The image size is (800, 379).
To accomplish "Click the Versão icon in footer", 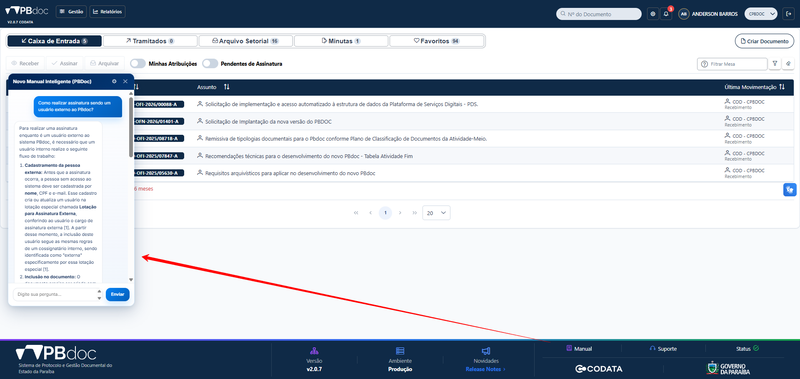I will click(x=314, y=350).
